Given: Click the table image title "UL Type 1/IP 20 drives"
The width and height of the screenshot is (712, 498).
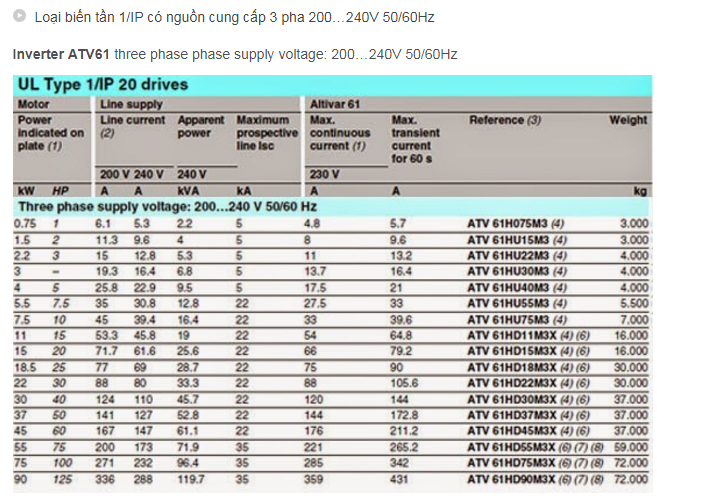Looking at the screenshot, I should click(x=103, y=85).
